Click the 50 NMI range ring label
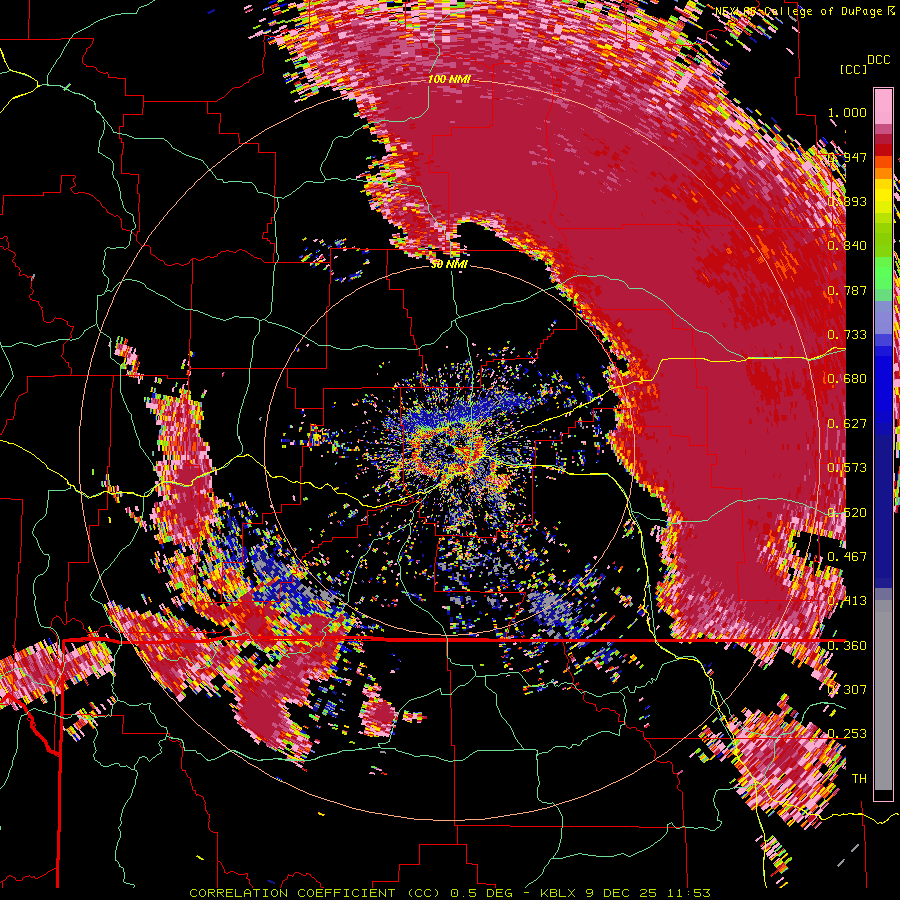Viewport: 900px width, 900px height. point(449,264)
